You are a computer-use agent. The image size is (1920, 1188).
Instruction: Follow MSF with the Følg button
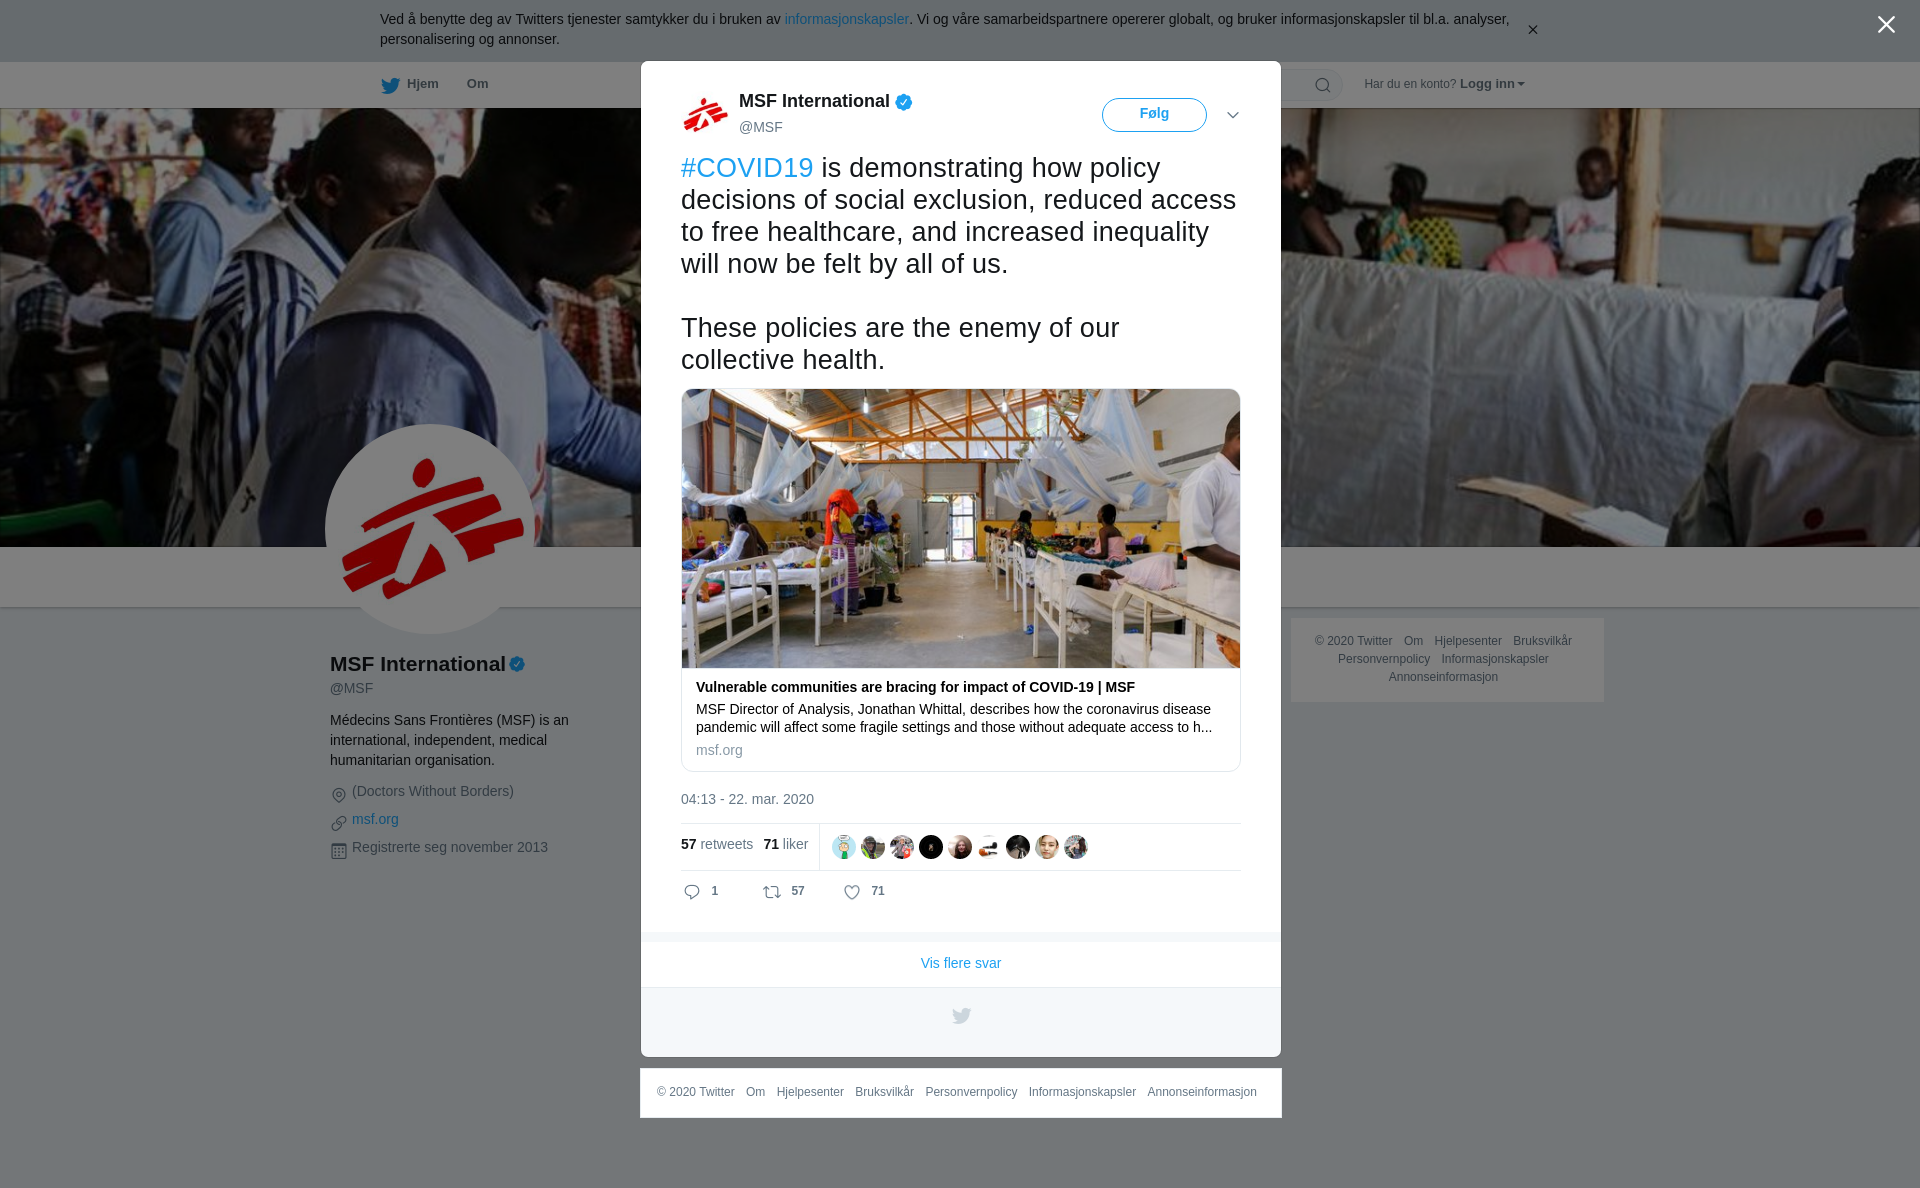coord(1154,115)
